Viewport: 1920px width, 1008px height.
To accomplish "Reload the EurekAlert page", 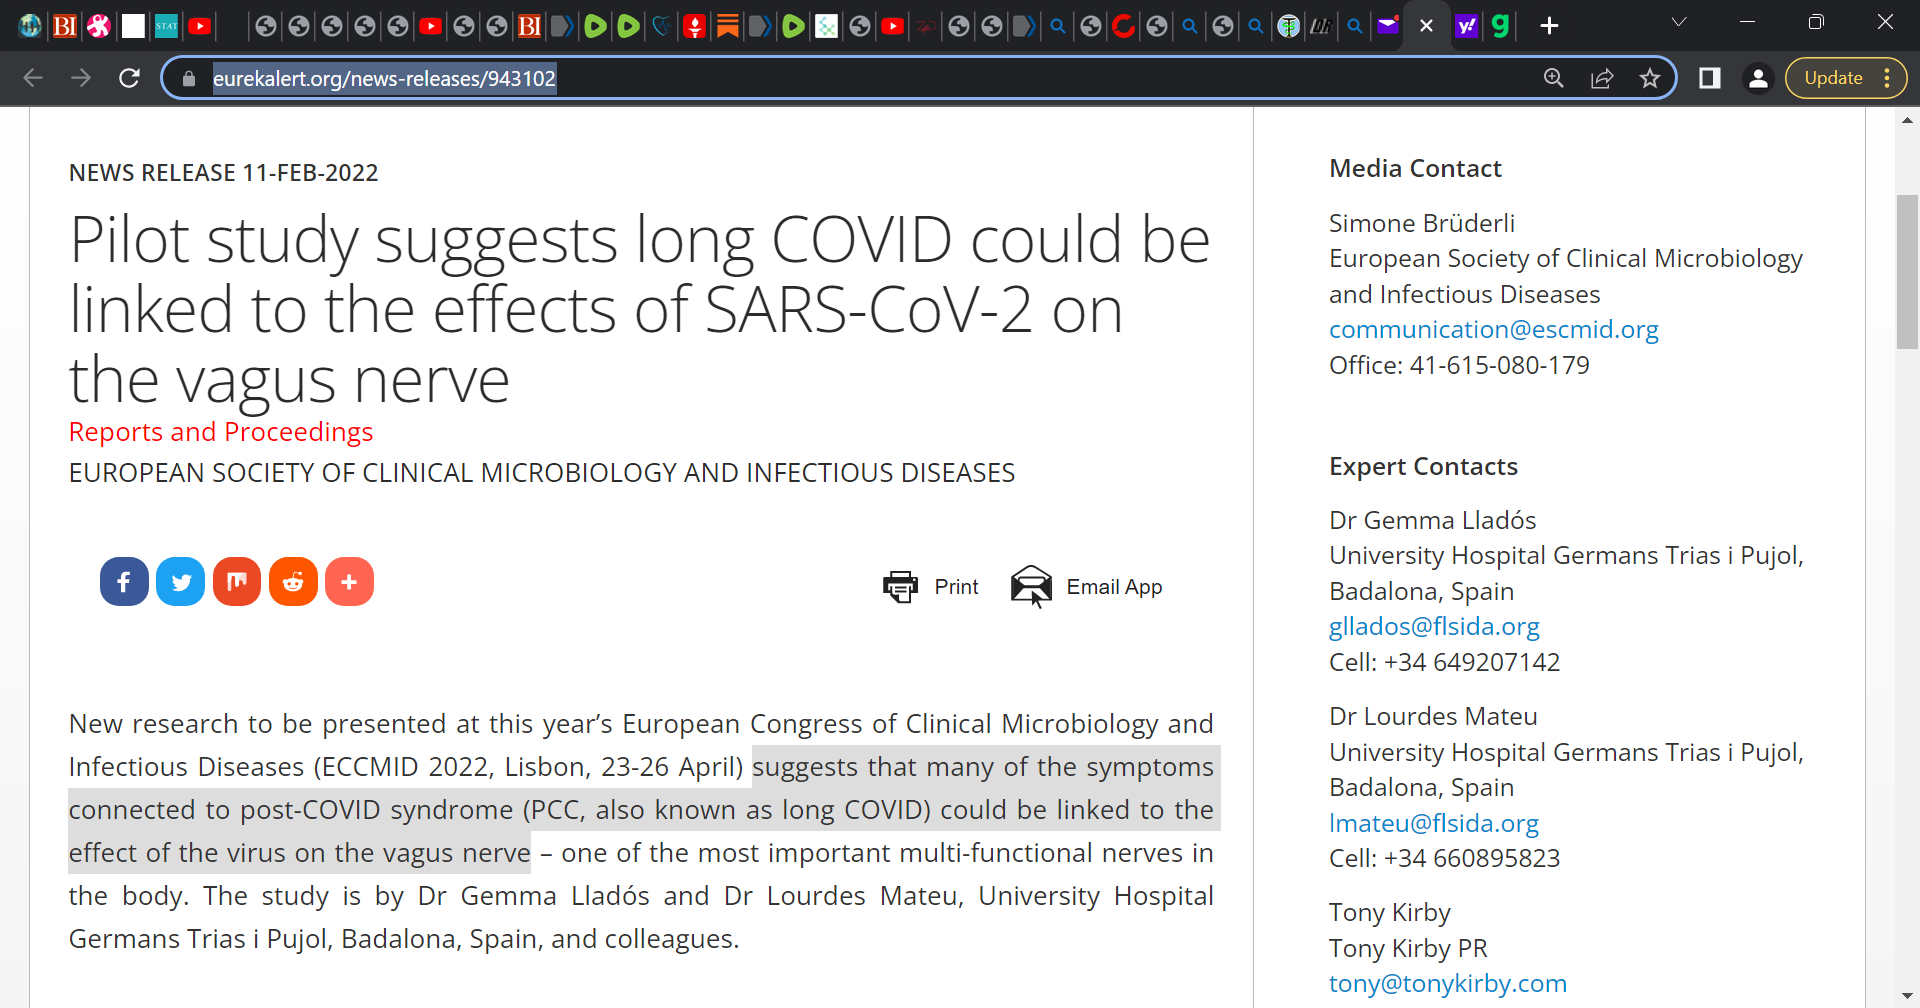I will click(129, 78).
